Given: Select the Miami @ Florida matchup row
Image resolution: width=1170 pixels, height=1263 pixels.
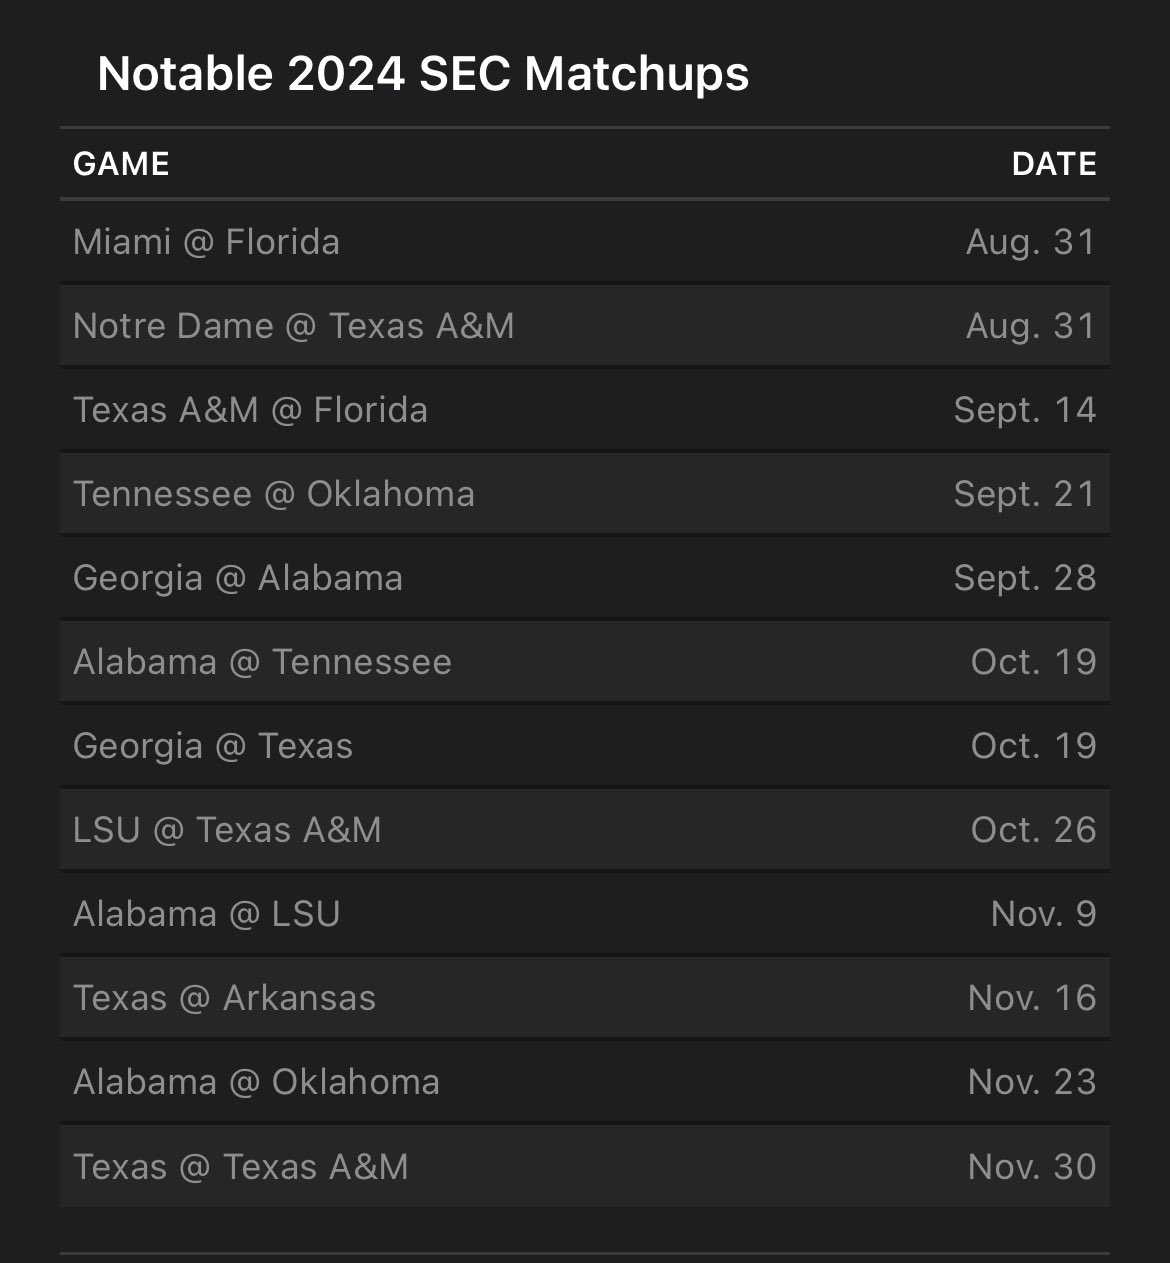Looking at the screenshot, I should point(585,242).
